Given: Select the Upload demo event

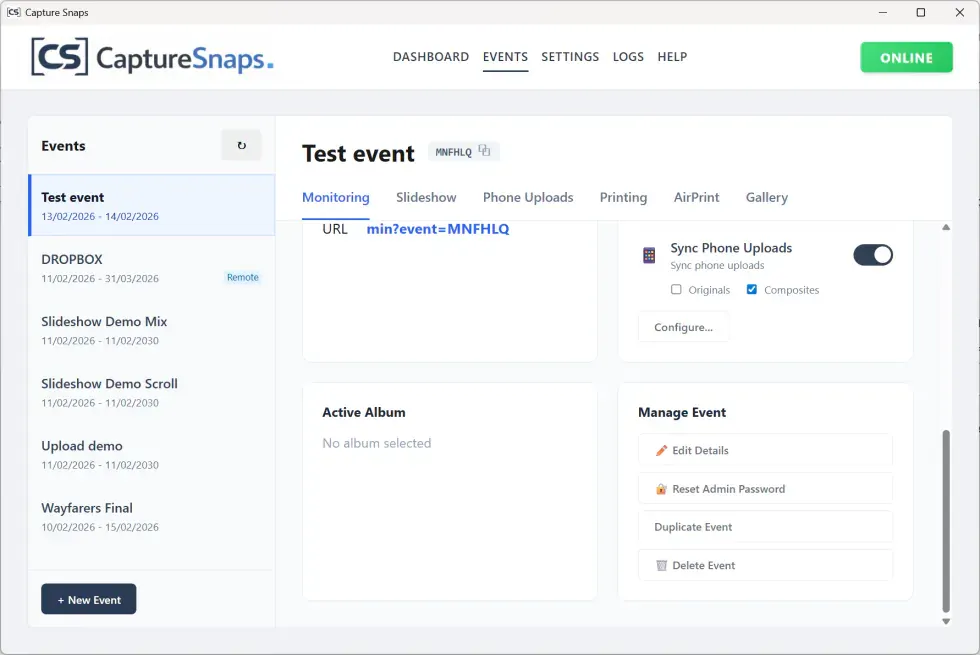Looking at the screenshot, I should 151,454.
